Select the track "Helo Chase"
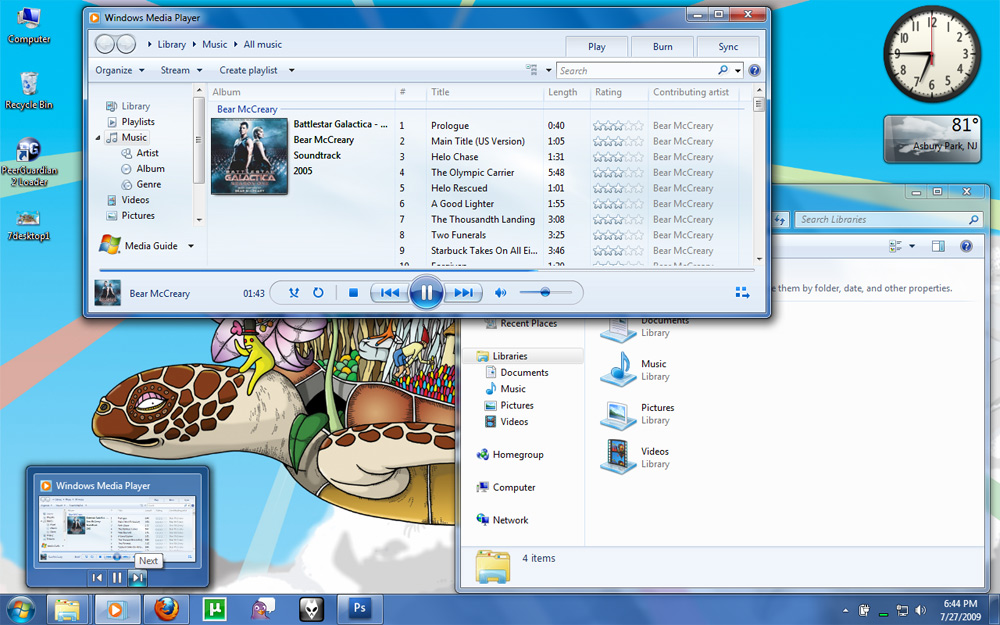Screen dimensions: 1000x625 [455, 156]
